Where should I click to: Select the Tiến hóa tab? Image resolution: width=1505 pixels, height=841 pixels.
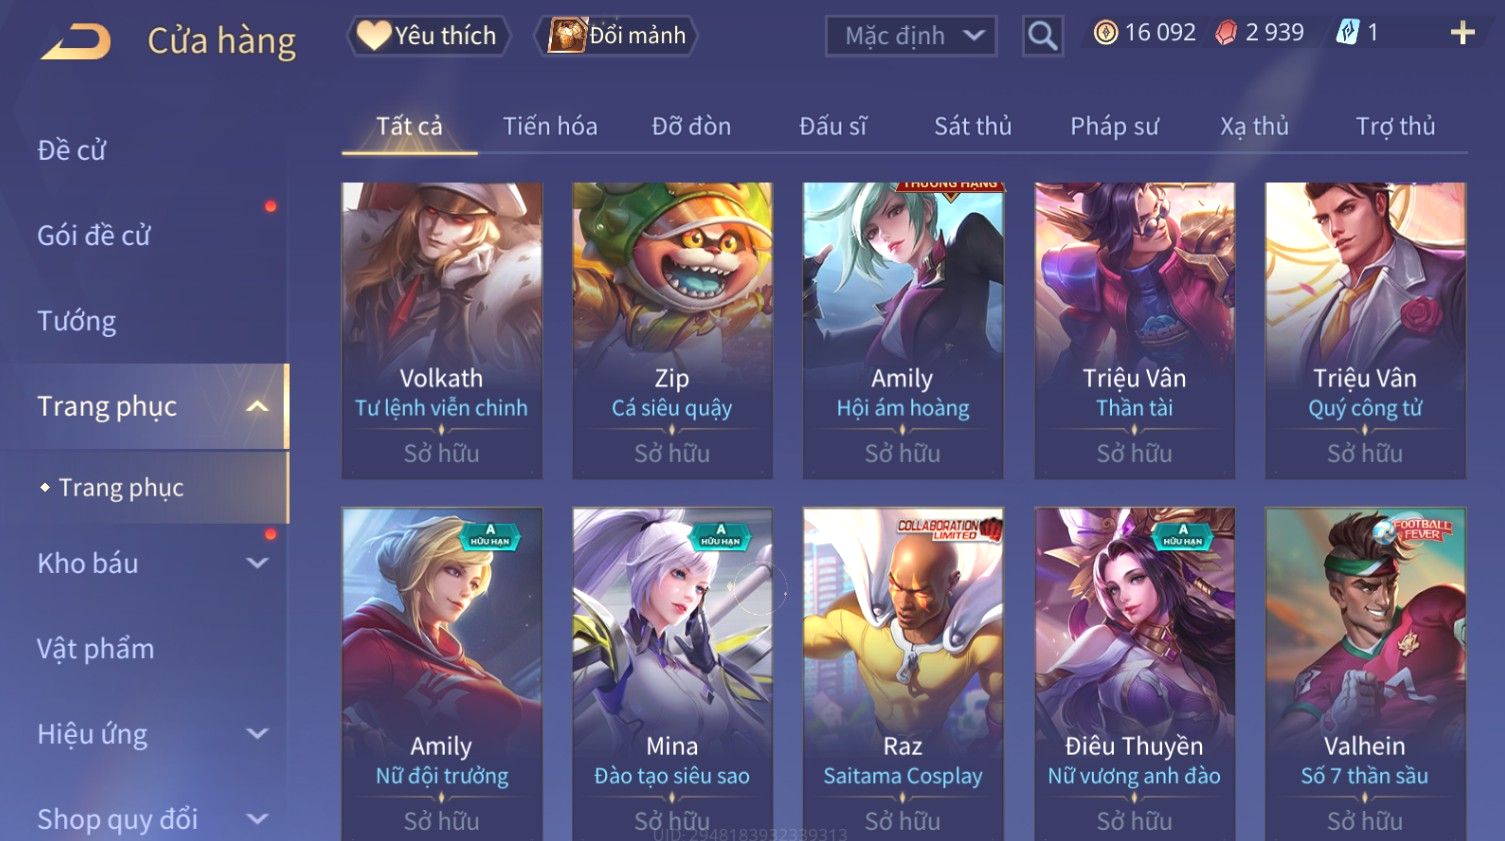pos(550,126)
